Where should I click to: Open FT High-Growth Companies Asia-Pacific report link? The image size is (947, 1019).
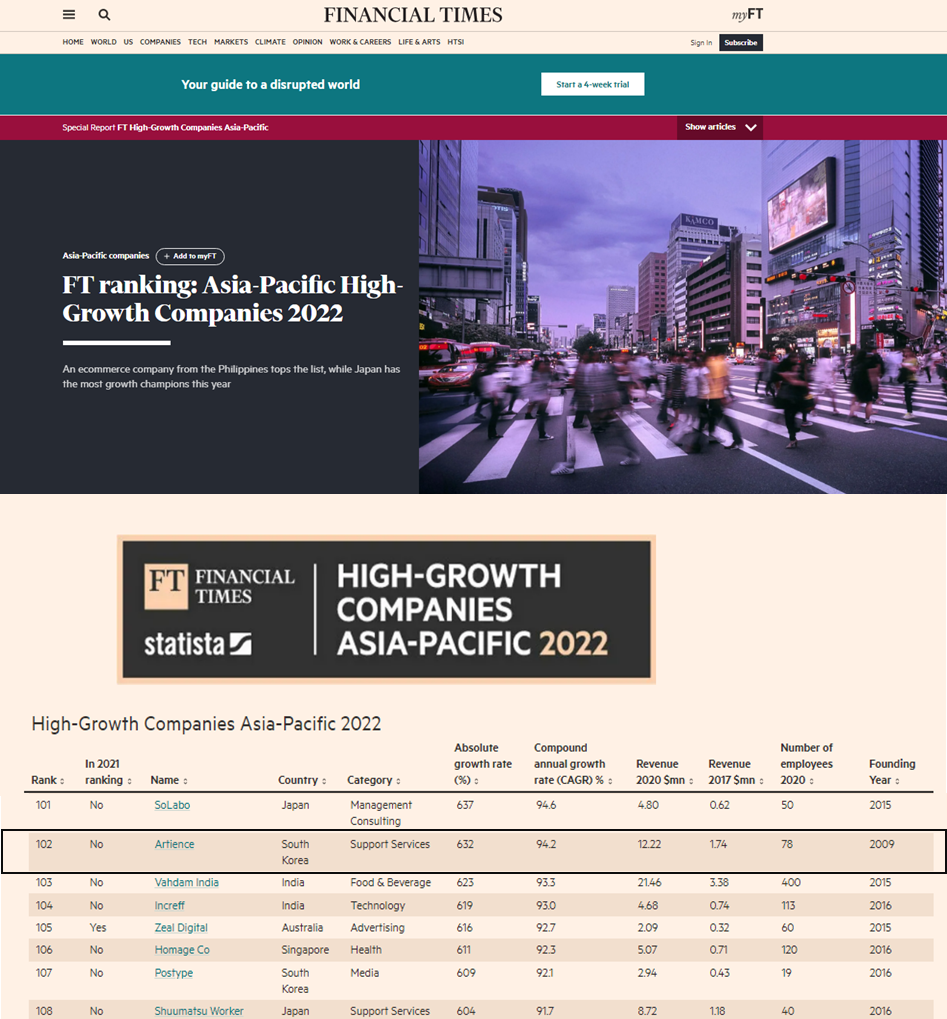click(192, 127)
